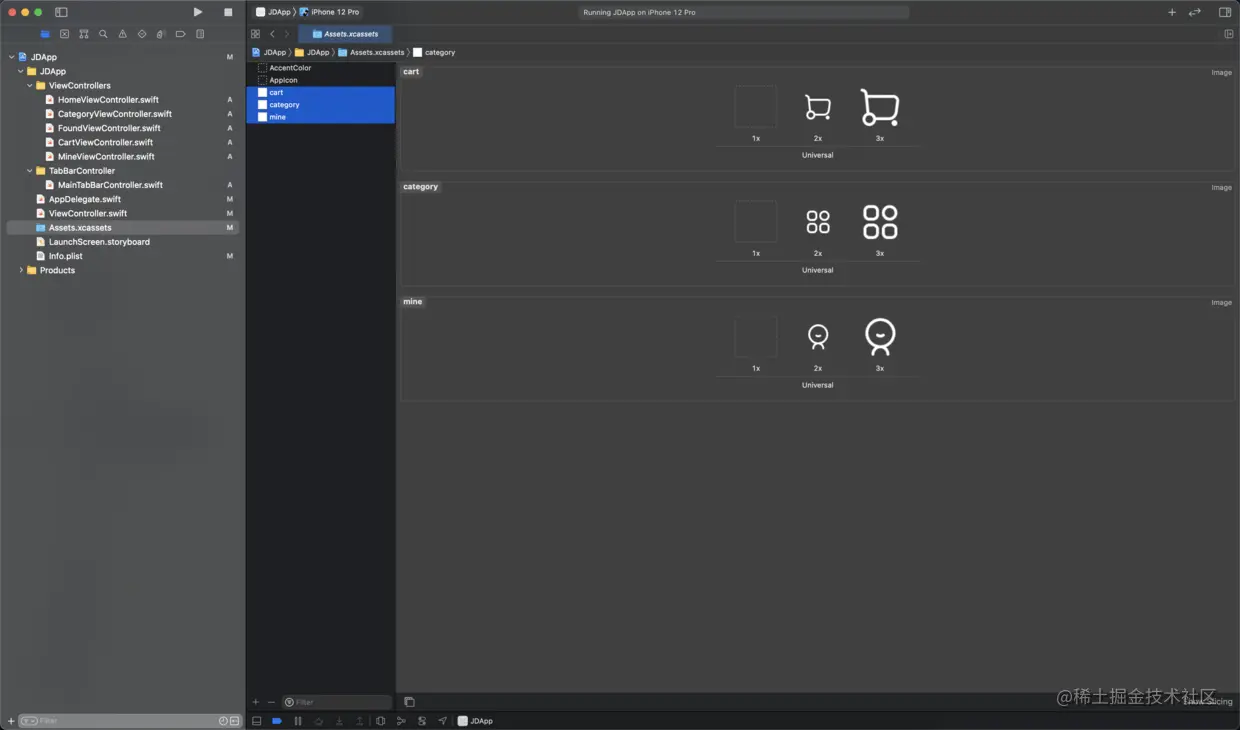Stop the running JDApp with the Stop button
Screen dimensions: 1240x730
[x=228, y=12]
